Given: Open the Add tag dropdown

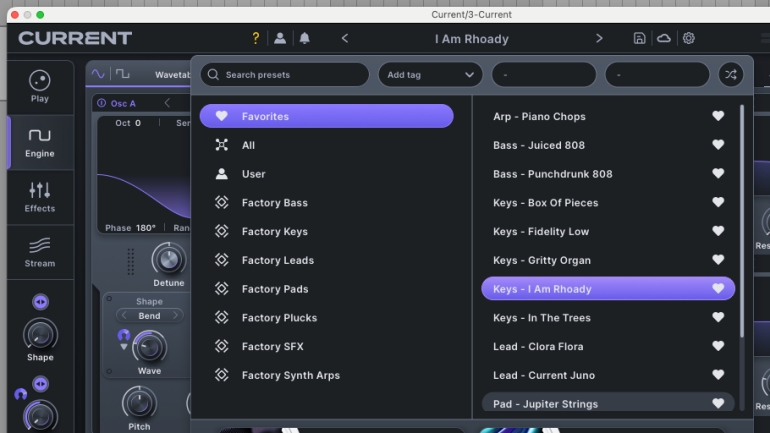Looking at the screenshot, I should point(430,75).
